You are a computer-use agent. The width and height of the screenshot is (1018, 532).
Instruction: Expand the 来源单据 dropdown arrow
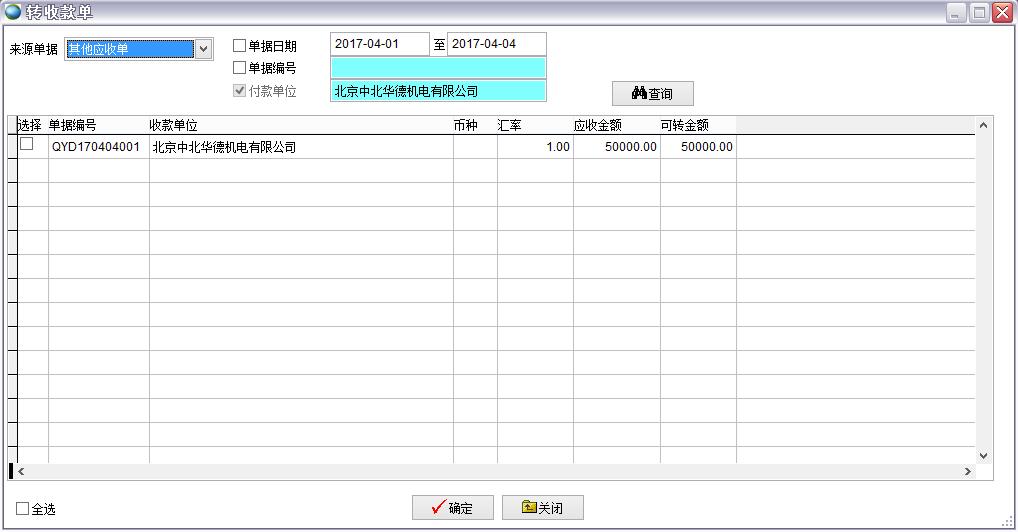pos(203,48)
